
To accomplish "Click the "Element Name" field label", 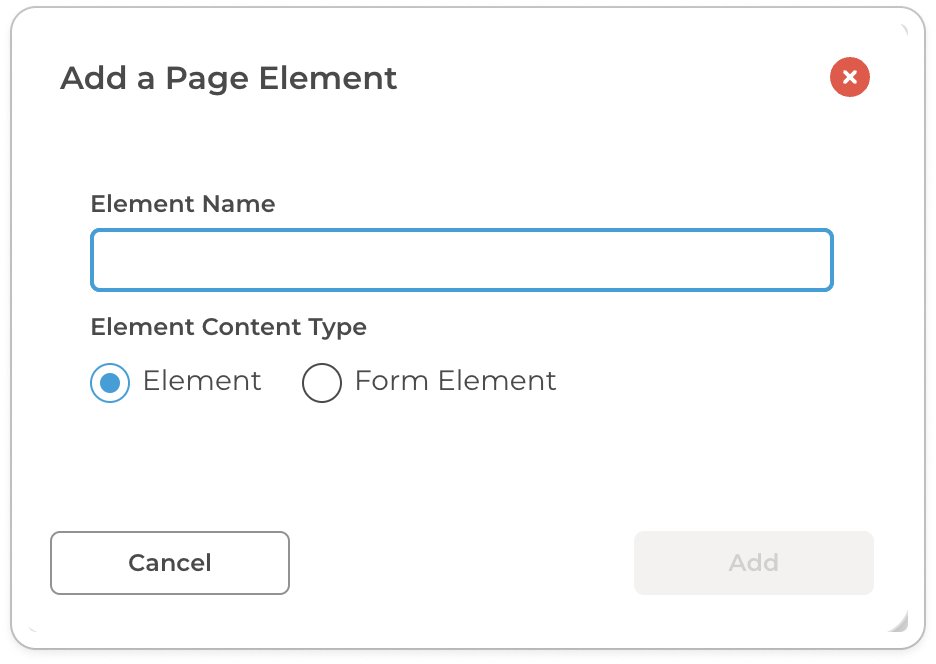I will coord(182,204).
